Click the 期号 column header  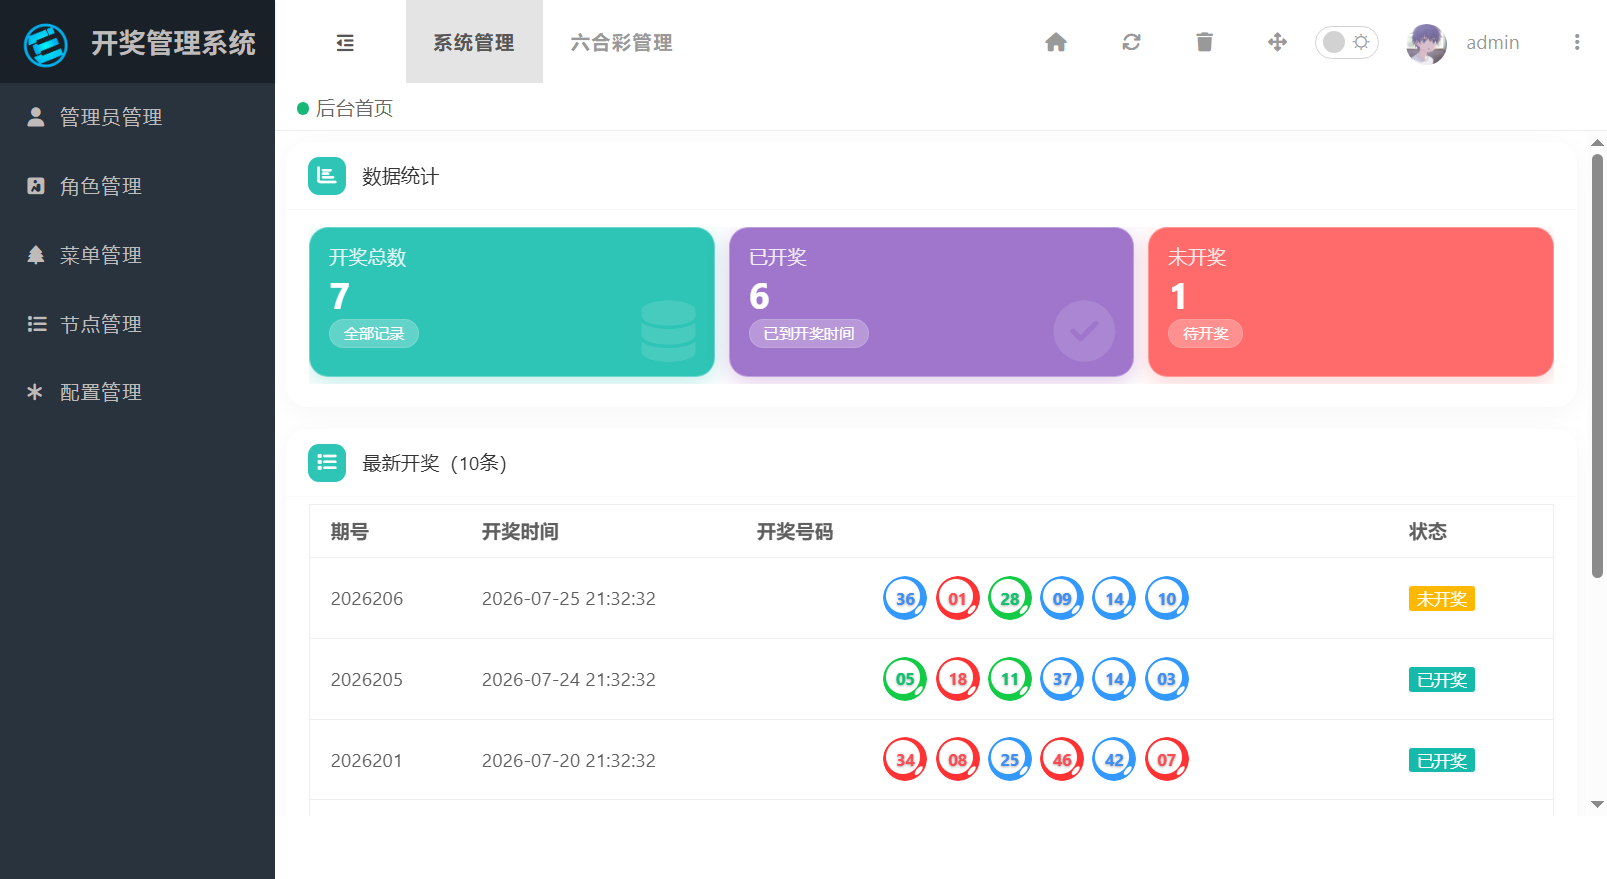pos(350,532)
